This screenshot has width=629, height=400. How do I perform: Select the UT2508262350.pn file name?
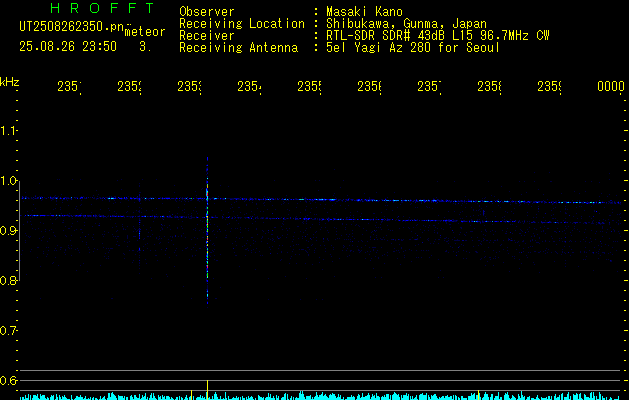[x=71, y=26]
